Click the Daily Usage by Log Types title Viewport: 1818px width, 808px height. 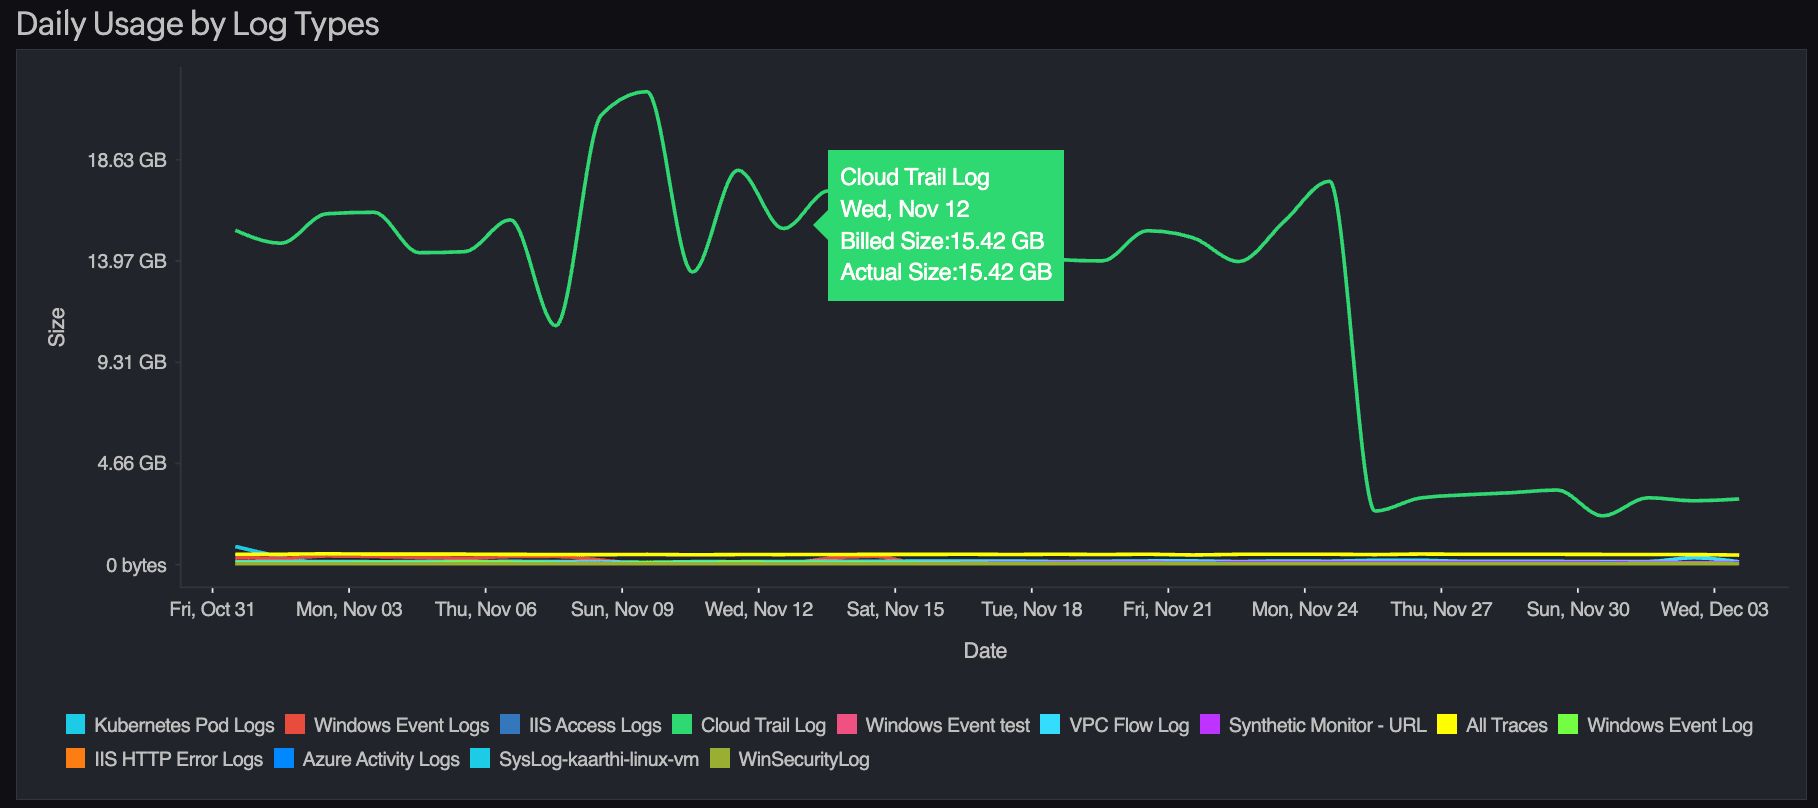point(198,24)
